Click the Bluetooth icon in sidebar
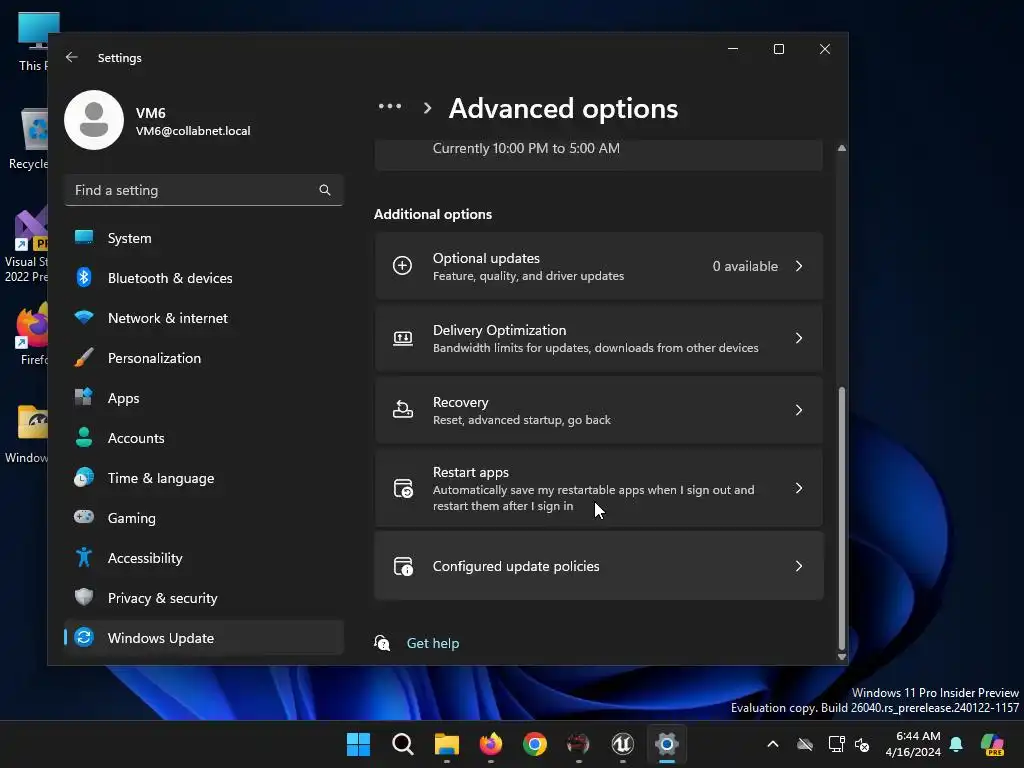1024x768 pixels. coord(84,278)
